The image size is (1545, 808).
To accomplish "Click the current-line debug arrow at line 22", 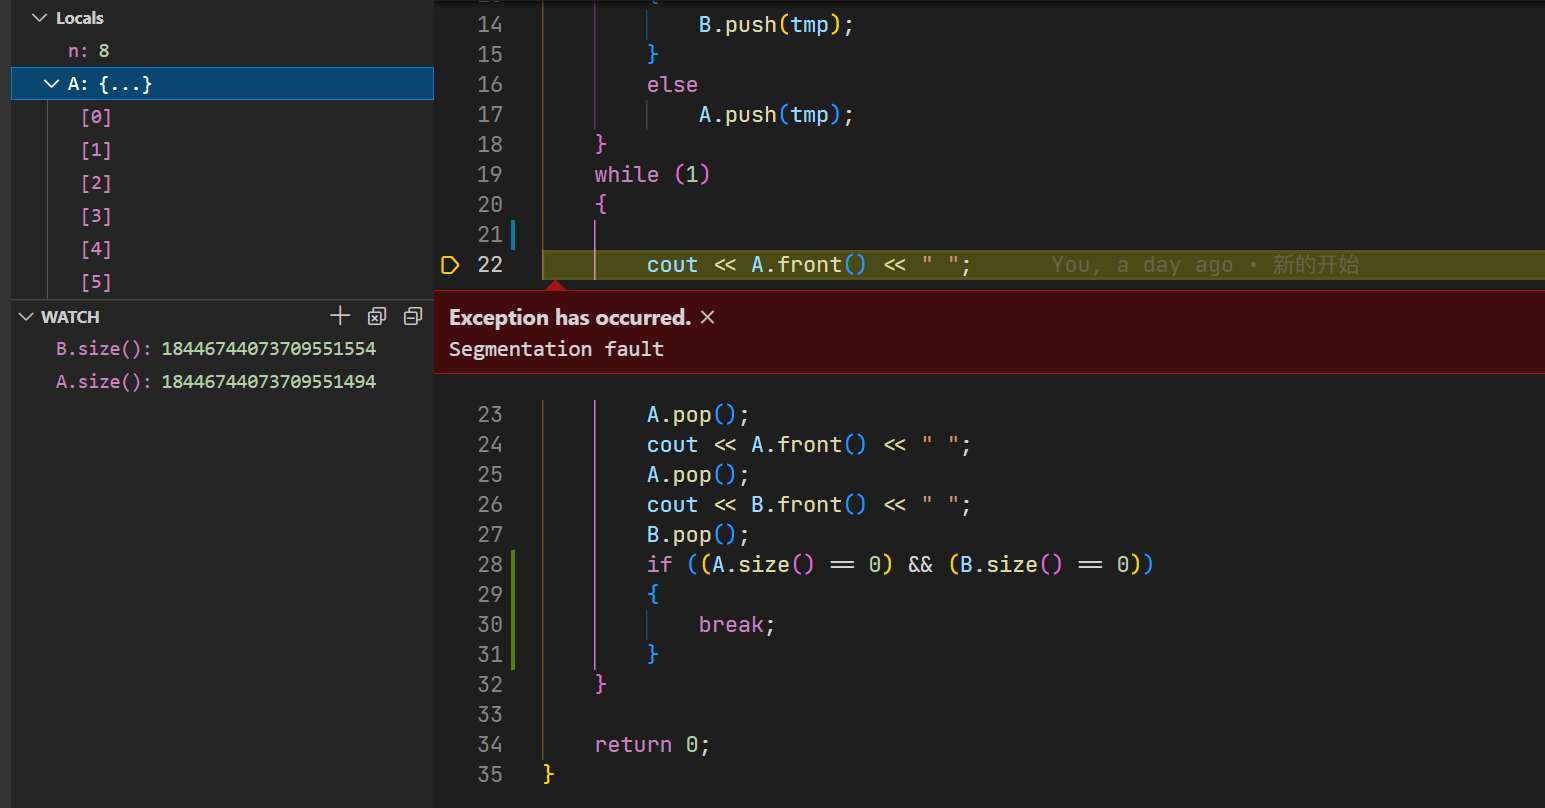I will 450,265.
